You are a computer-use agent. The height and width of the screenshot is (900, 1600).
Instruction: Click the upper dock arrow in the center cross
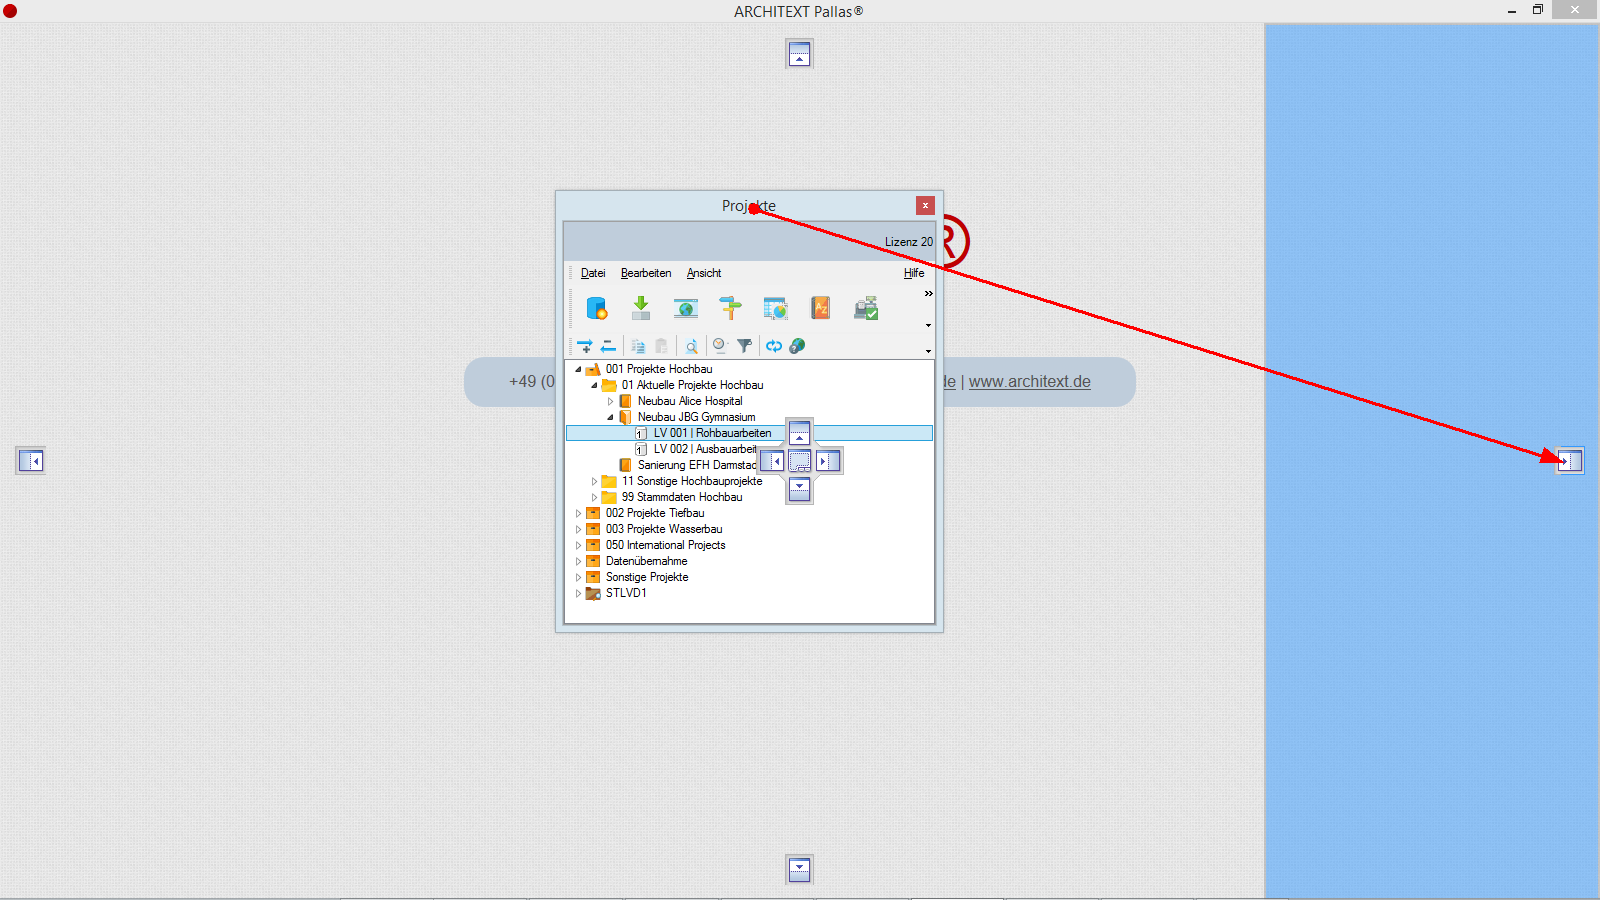click(799, 433)
